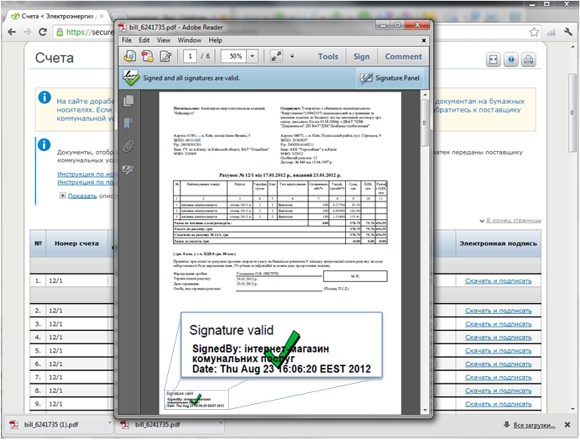Open the page thumbnails side panel
Viewport: 580px width, 440px height.
129,101
